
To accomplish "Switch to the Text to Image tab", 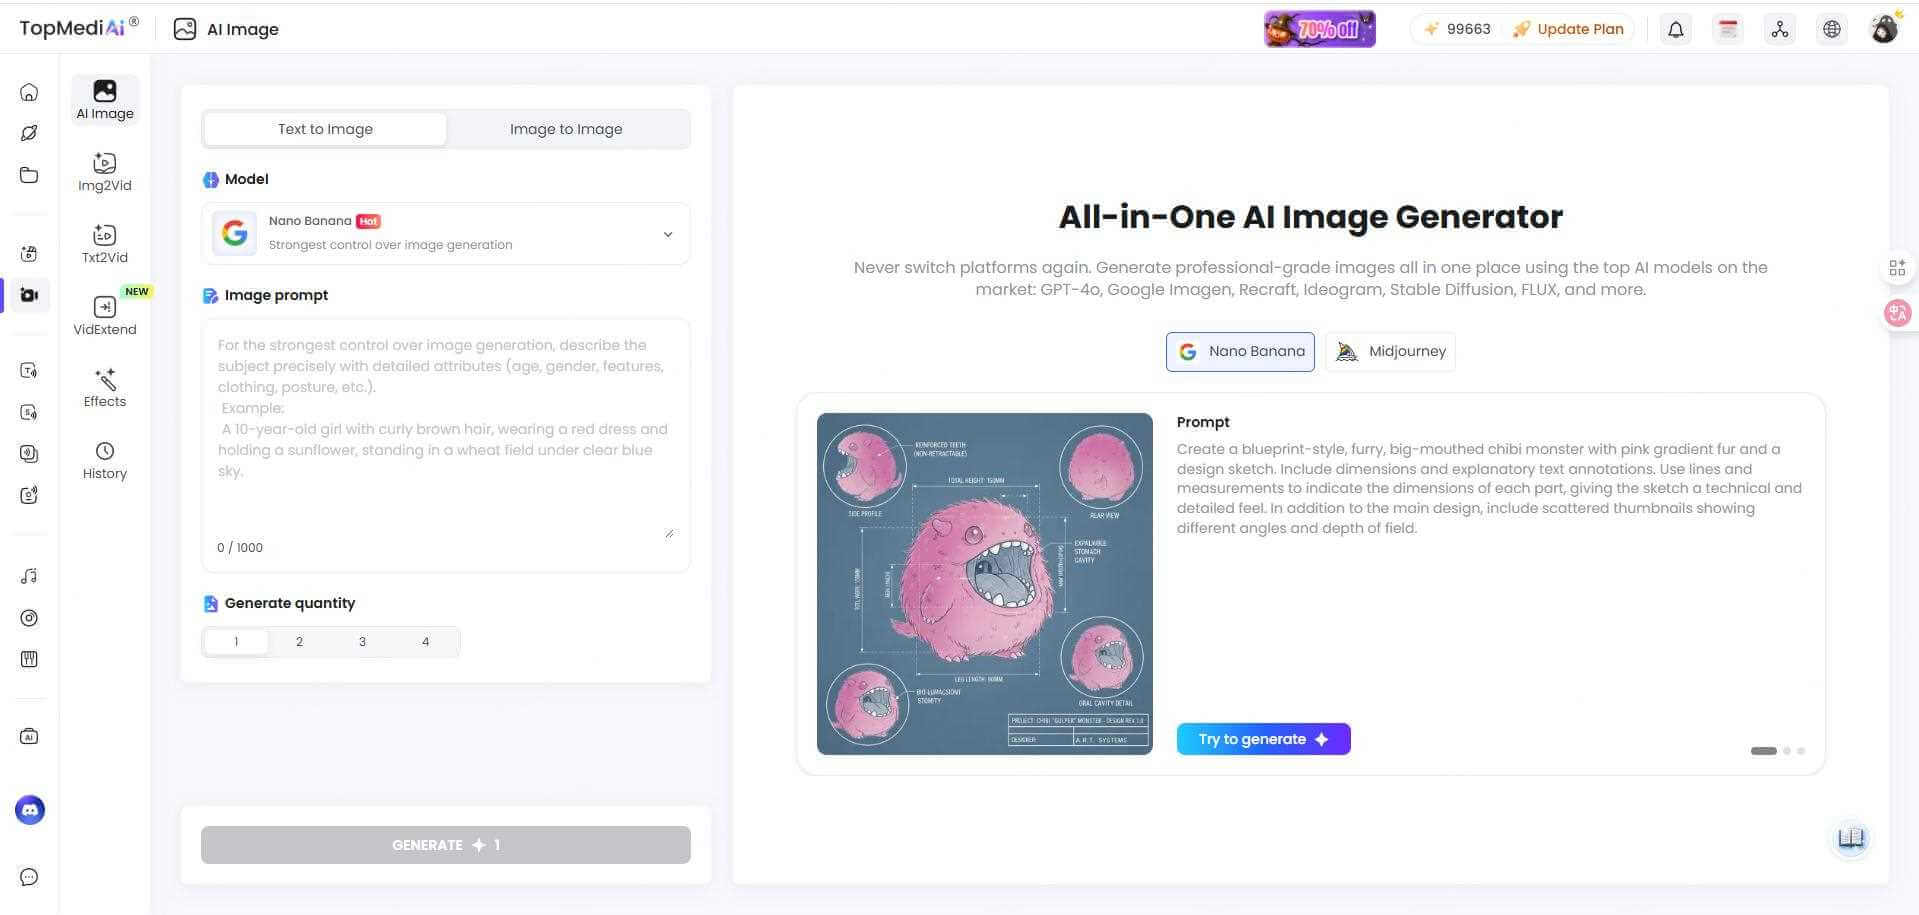I will coord(325,128).
